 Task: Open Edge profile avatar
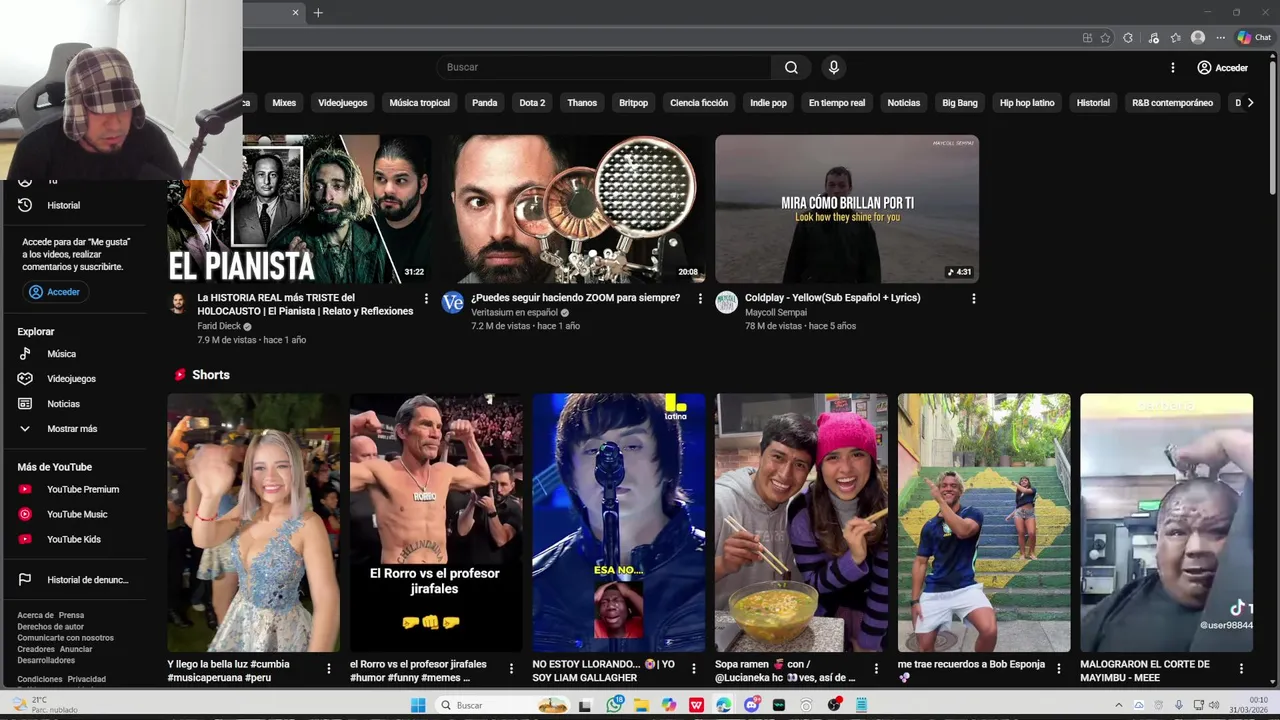coord(1198,38)
